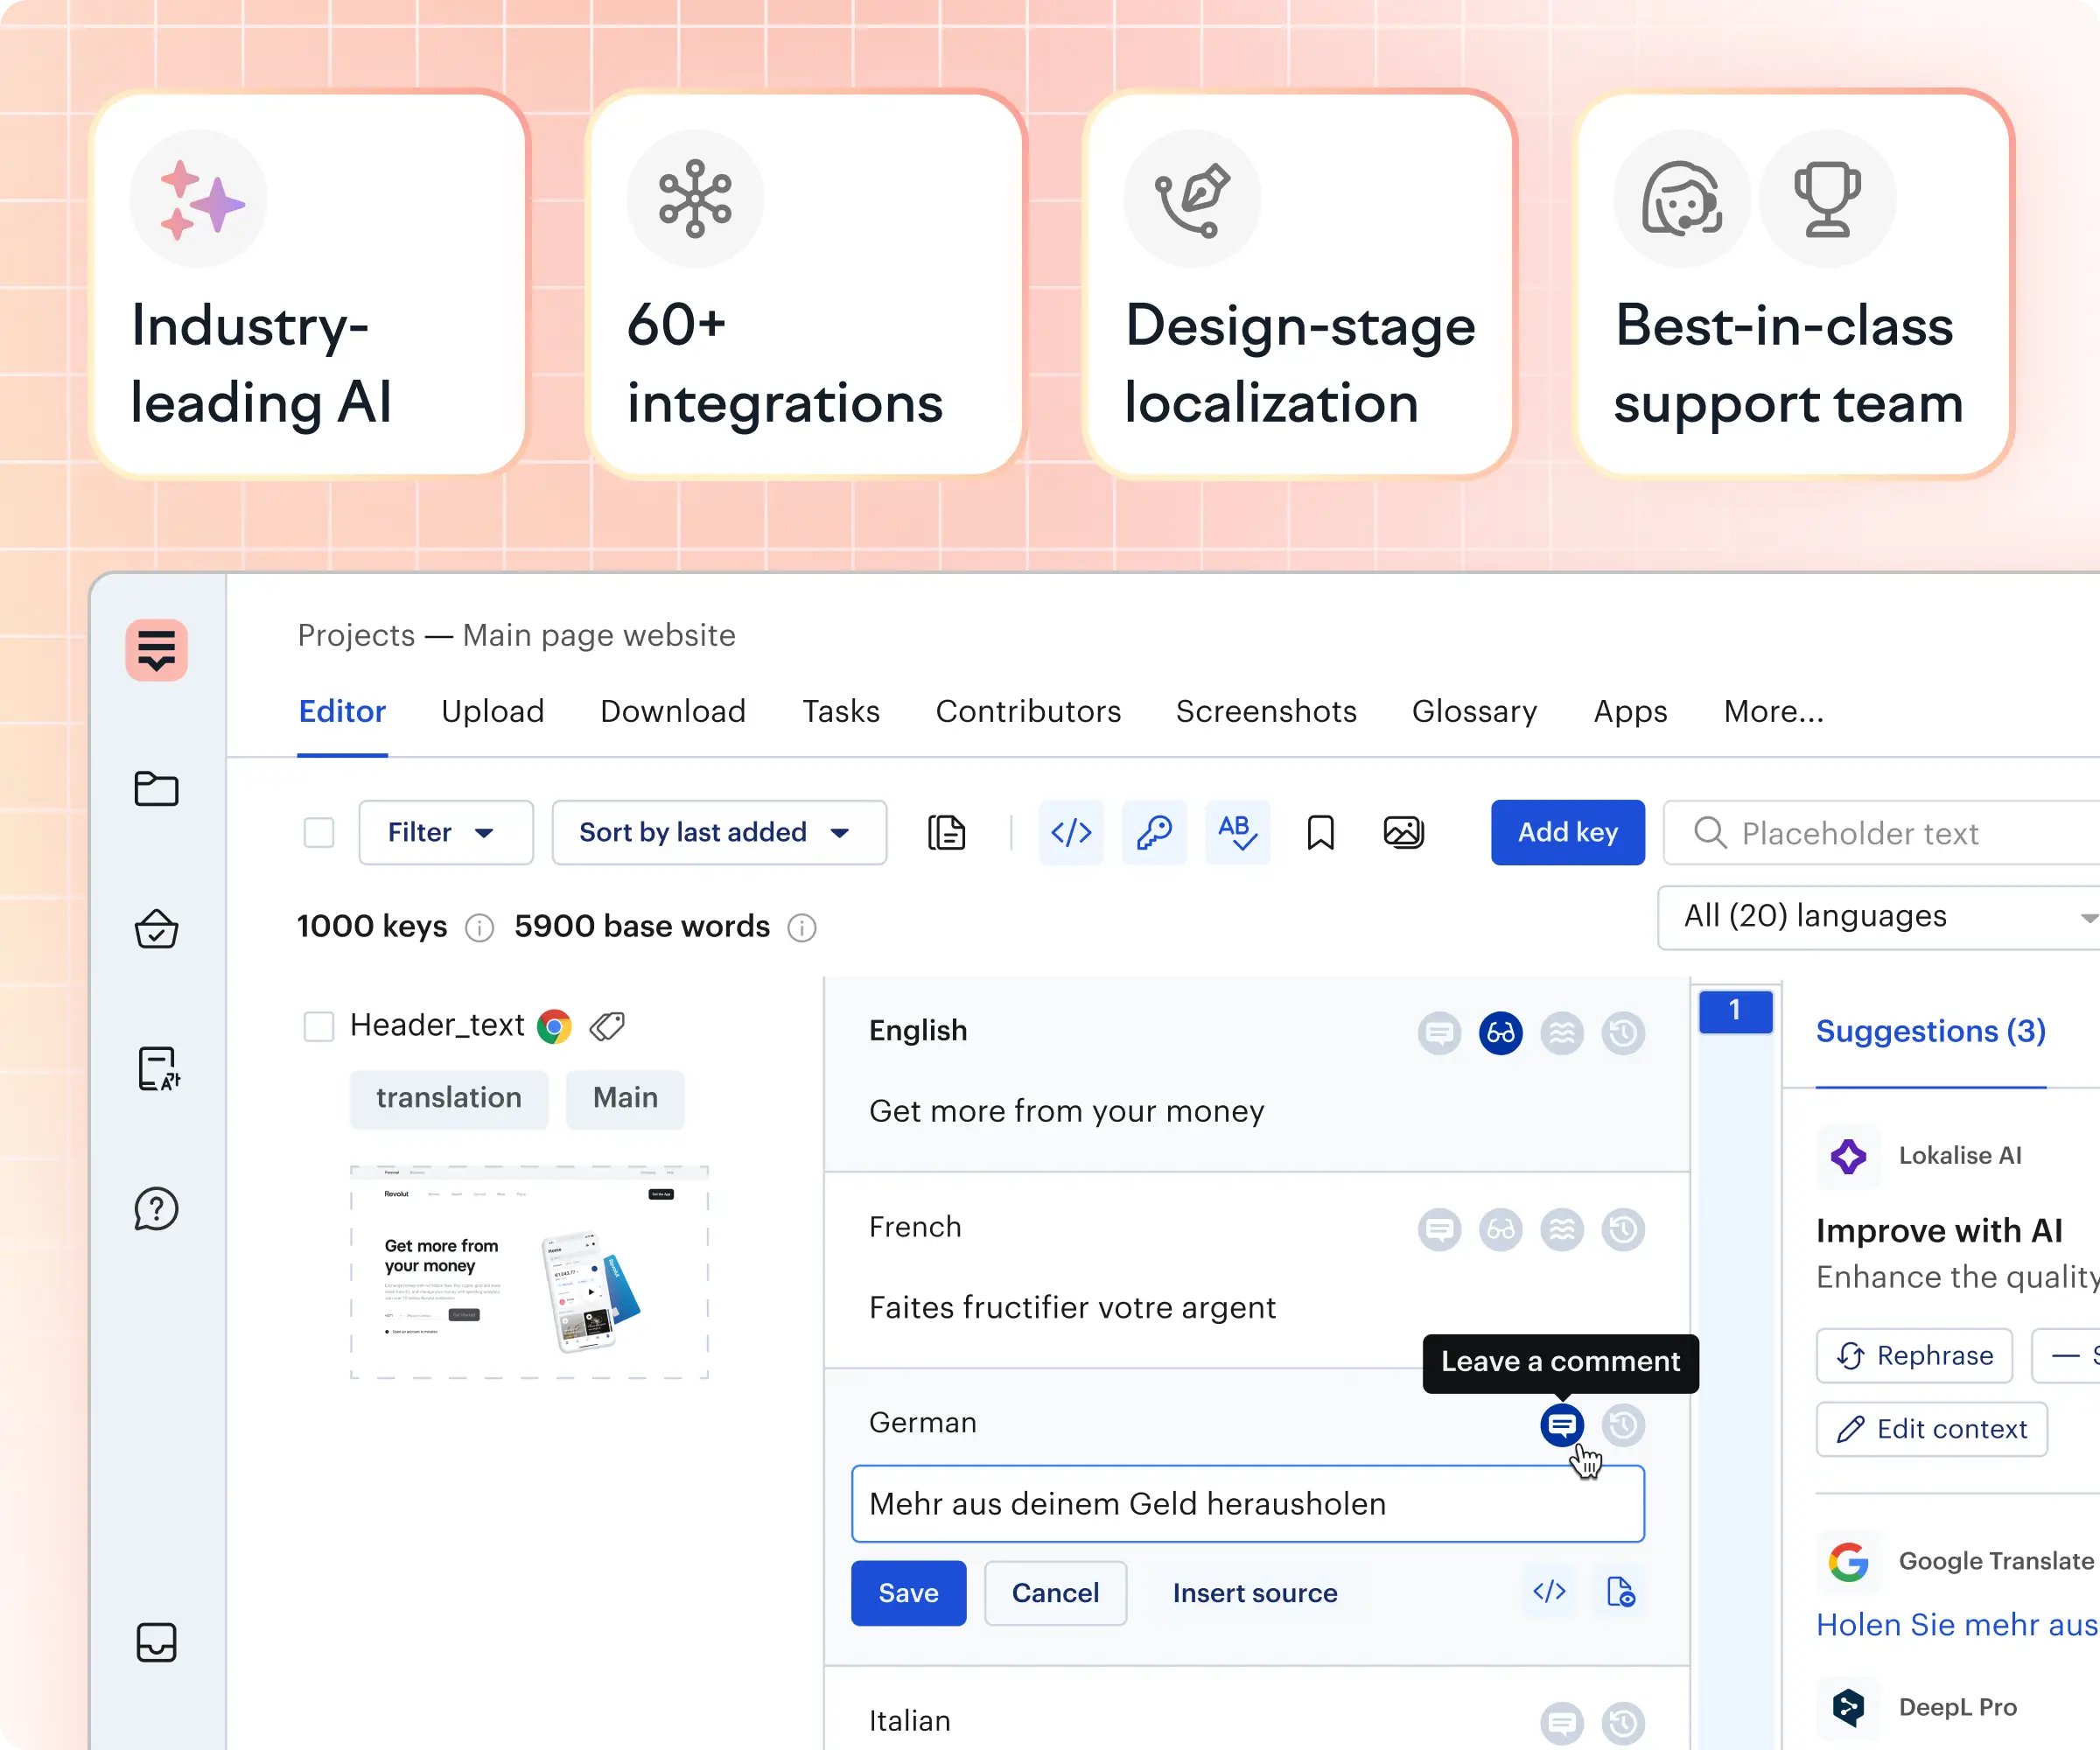Click the comment icon in Italian row
Viewport: 2100px width, 1750px height.
(x=1562, y=1723)
